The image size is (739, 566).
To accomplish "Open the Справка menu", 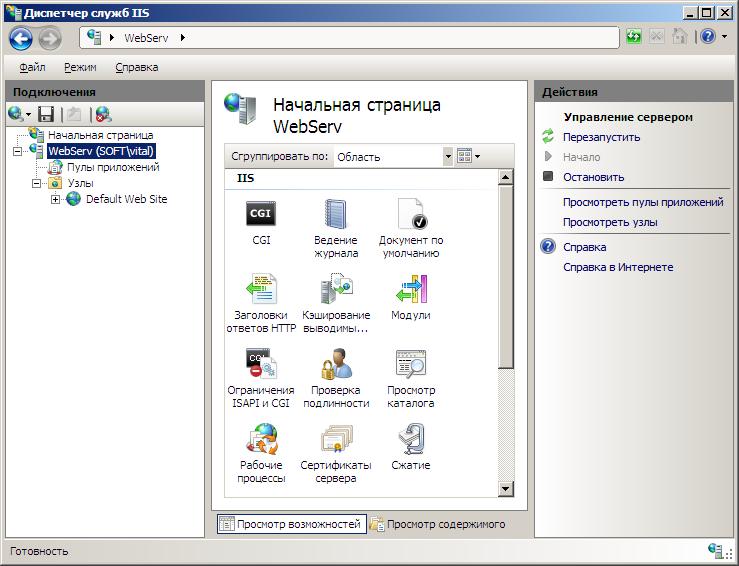I will (137, 67).
